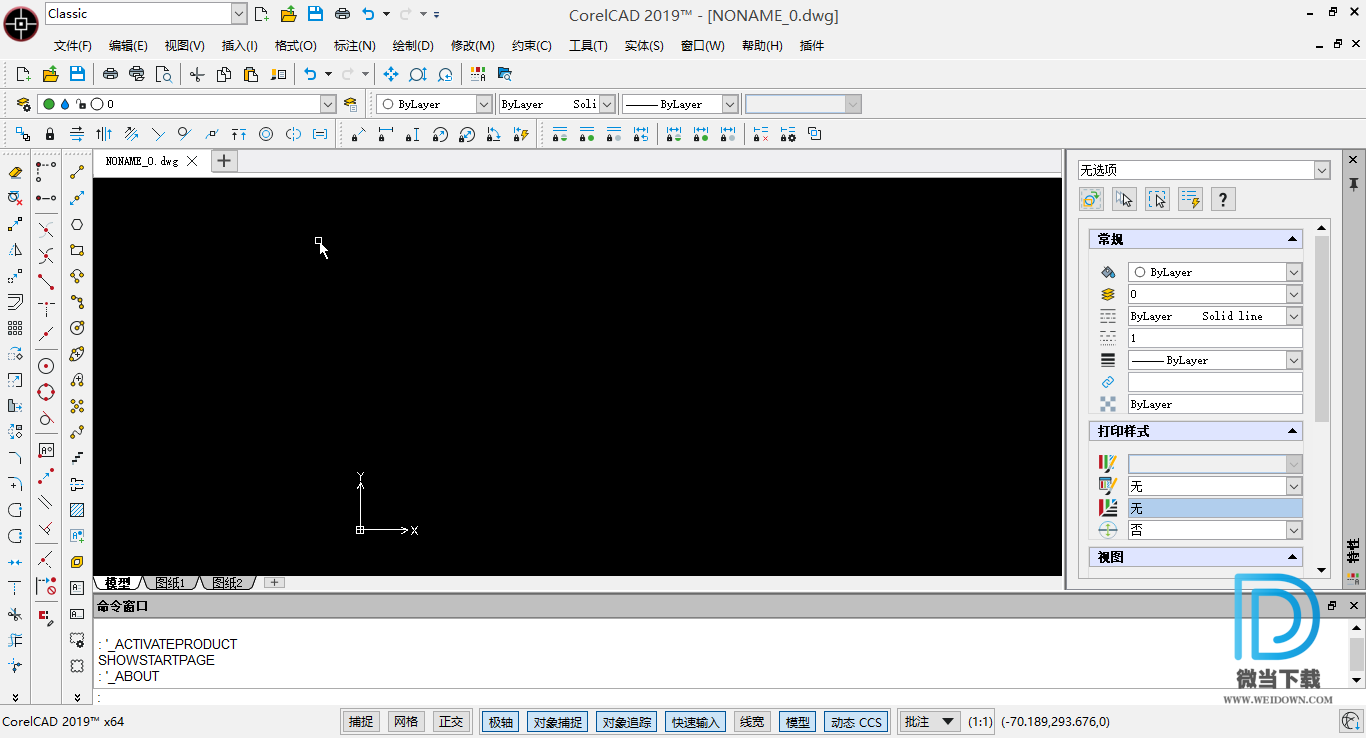The height and width of the screenshot is (738, 1366).
Task: Select the Erase tool in left toolbar
Action: coord(15,172)
